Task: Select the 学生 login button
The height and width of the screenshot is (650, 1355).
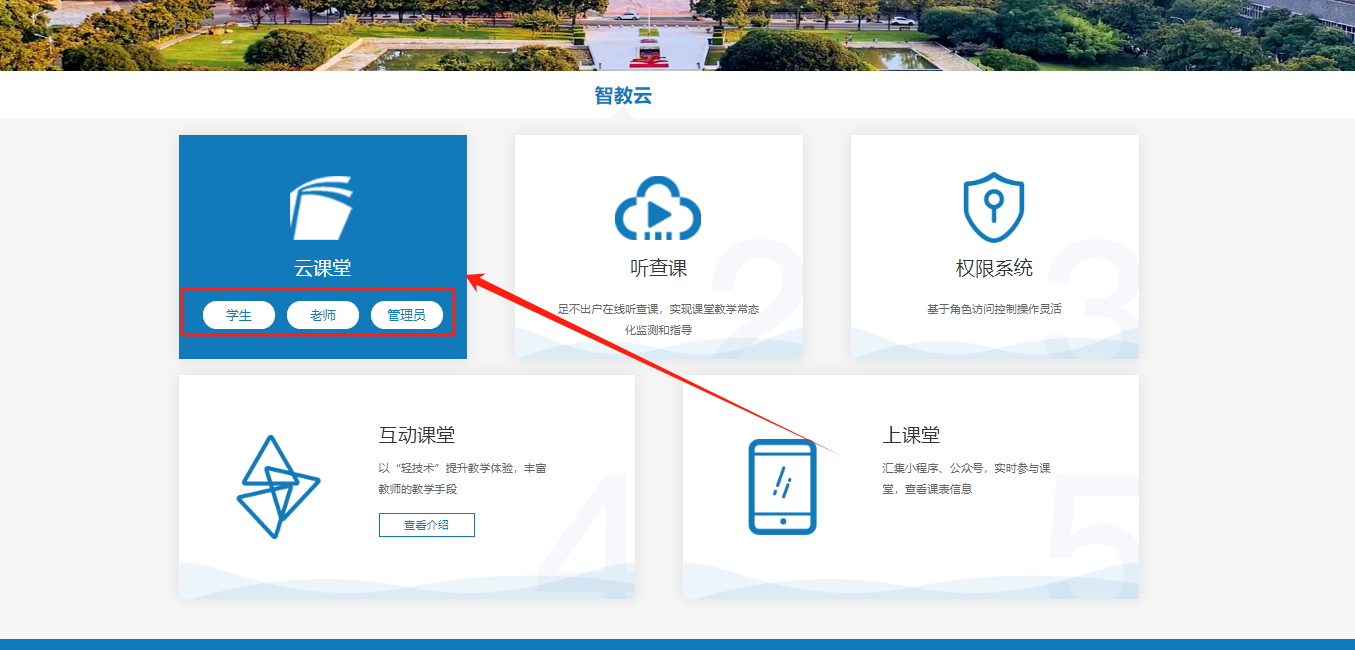Action: [x=239, y=315]
